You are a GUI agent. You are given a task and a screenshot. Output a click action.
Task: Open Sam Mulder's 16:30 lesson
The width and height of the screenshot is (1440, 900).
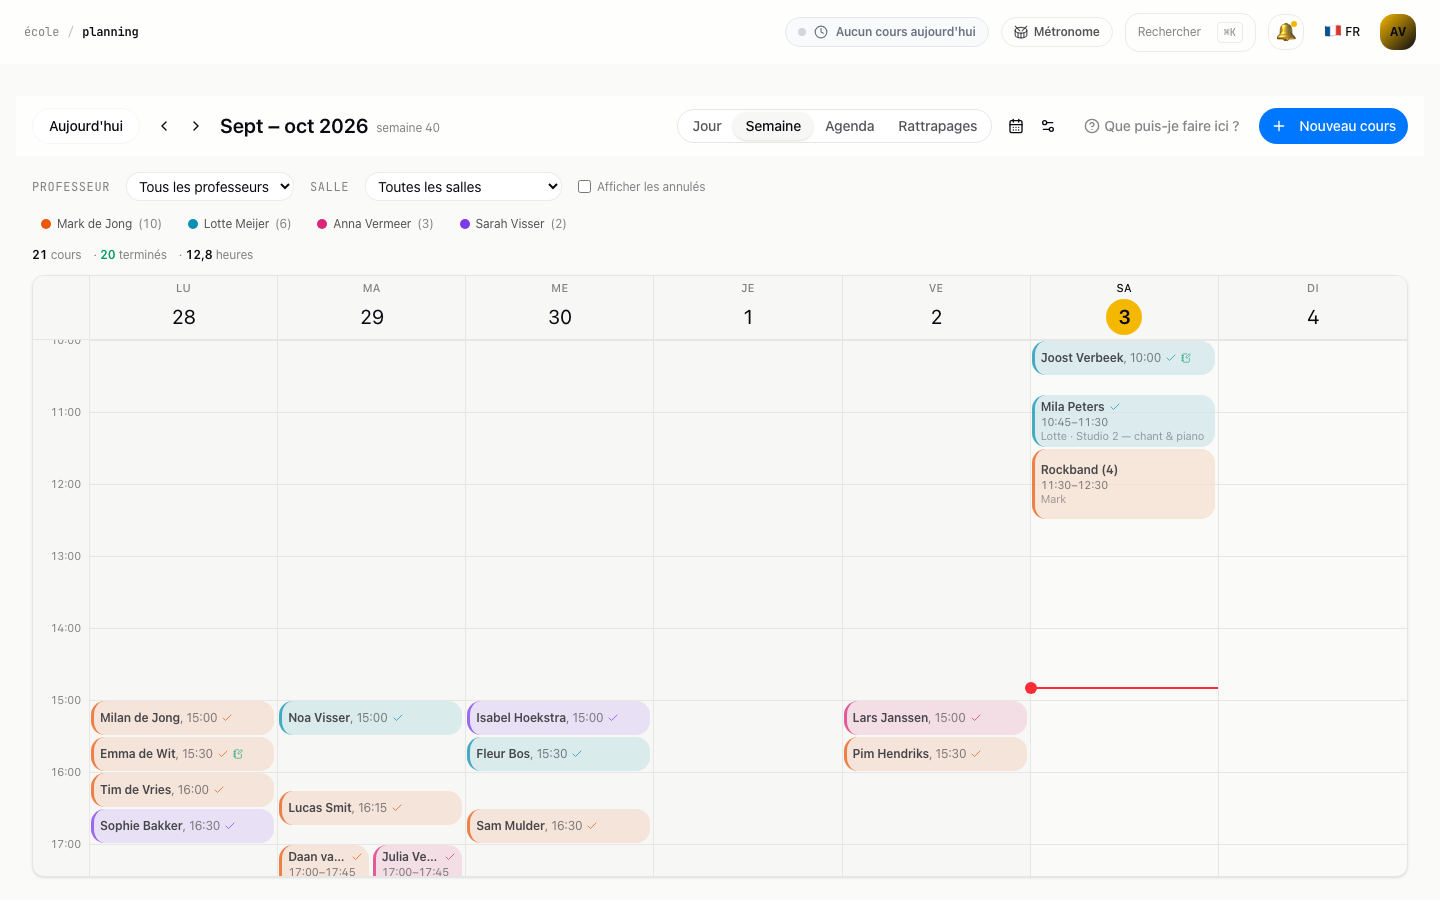pos(558,826)
